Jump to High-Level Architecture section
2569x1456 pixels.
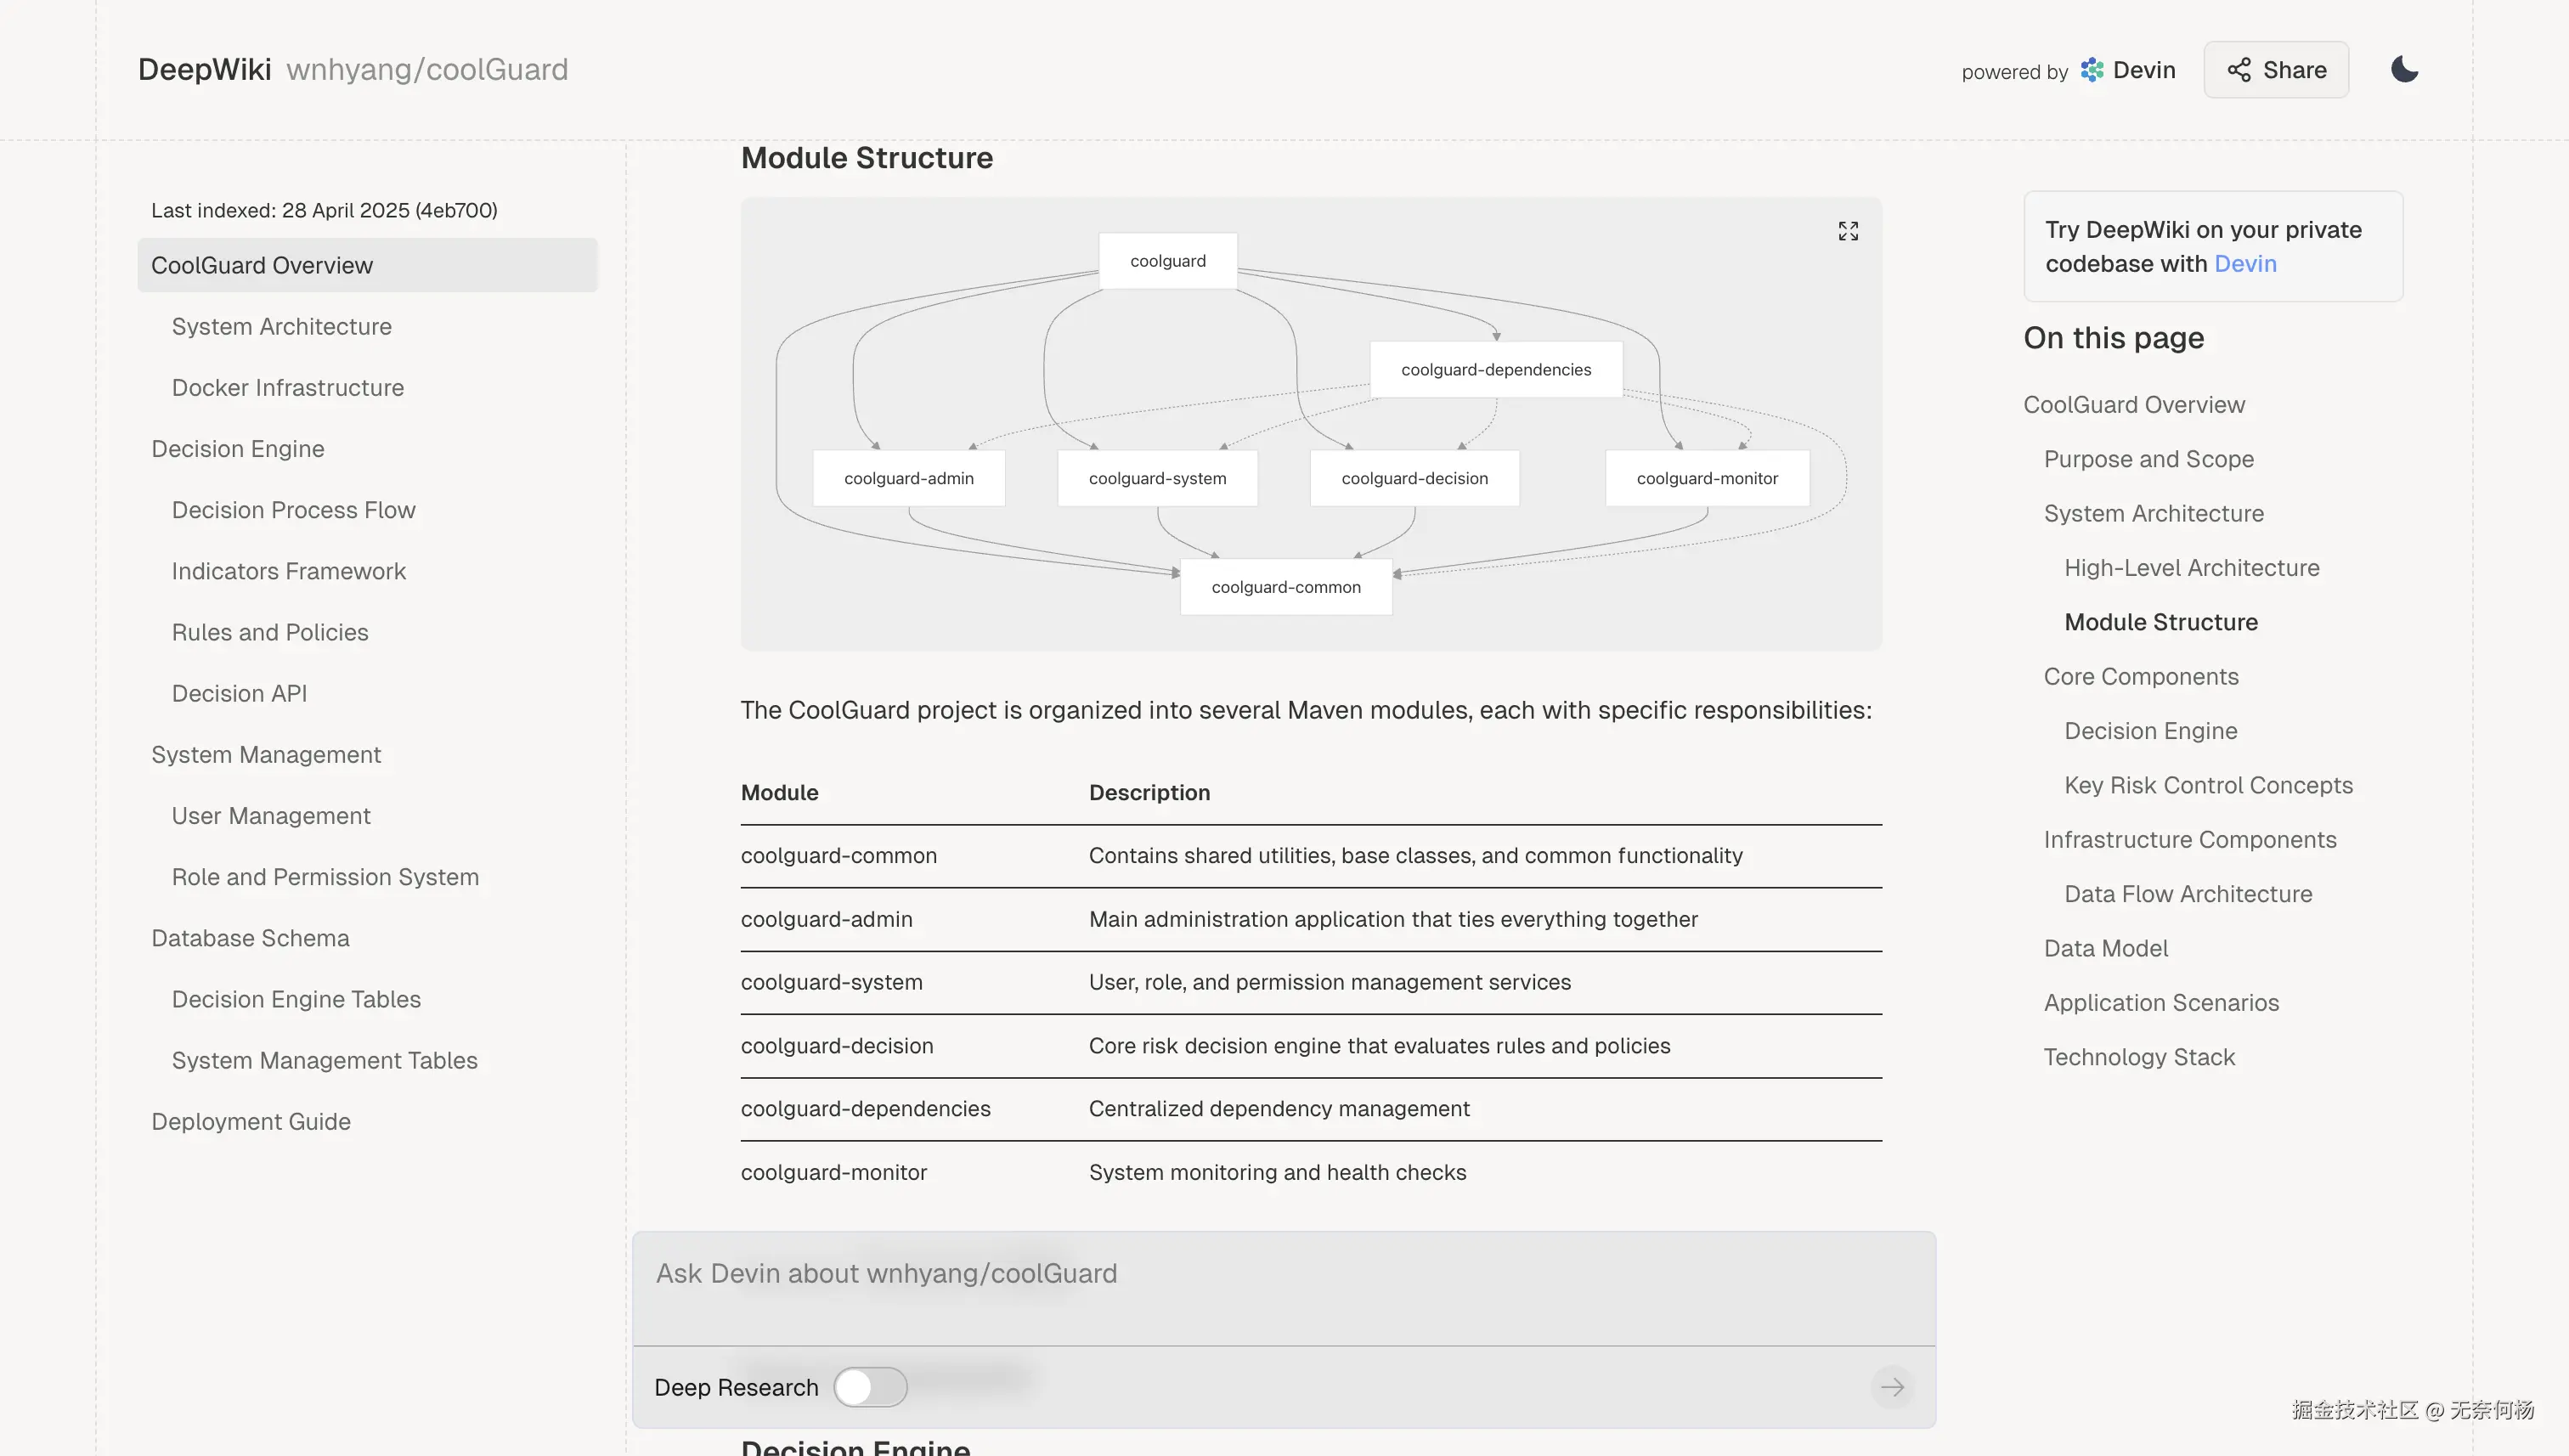coord(2191,568)
